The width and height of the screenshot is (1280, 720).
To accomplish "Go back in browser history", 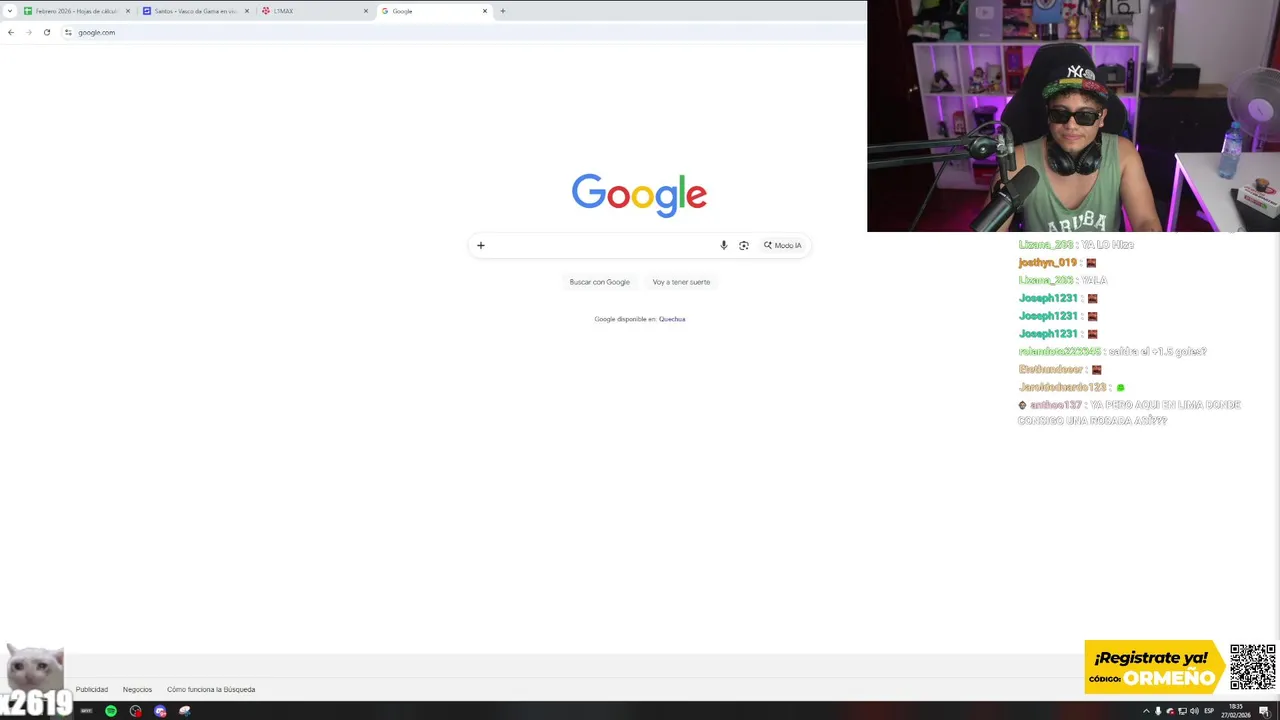I will point(11,32).
